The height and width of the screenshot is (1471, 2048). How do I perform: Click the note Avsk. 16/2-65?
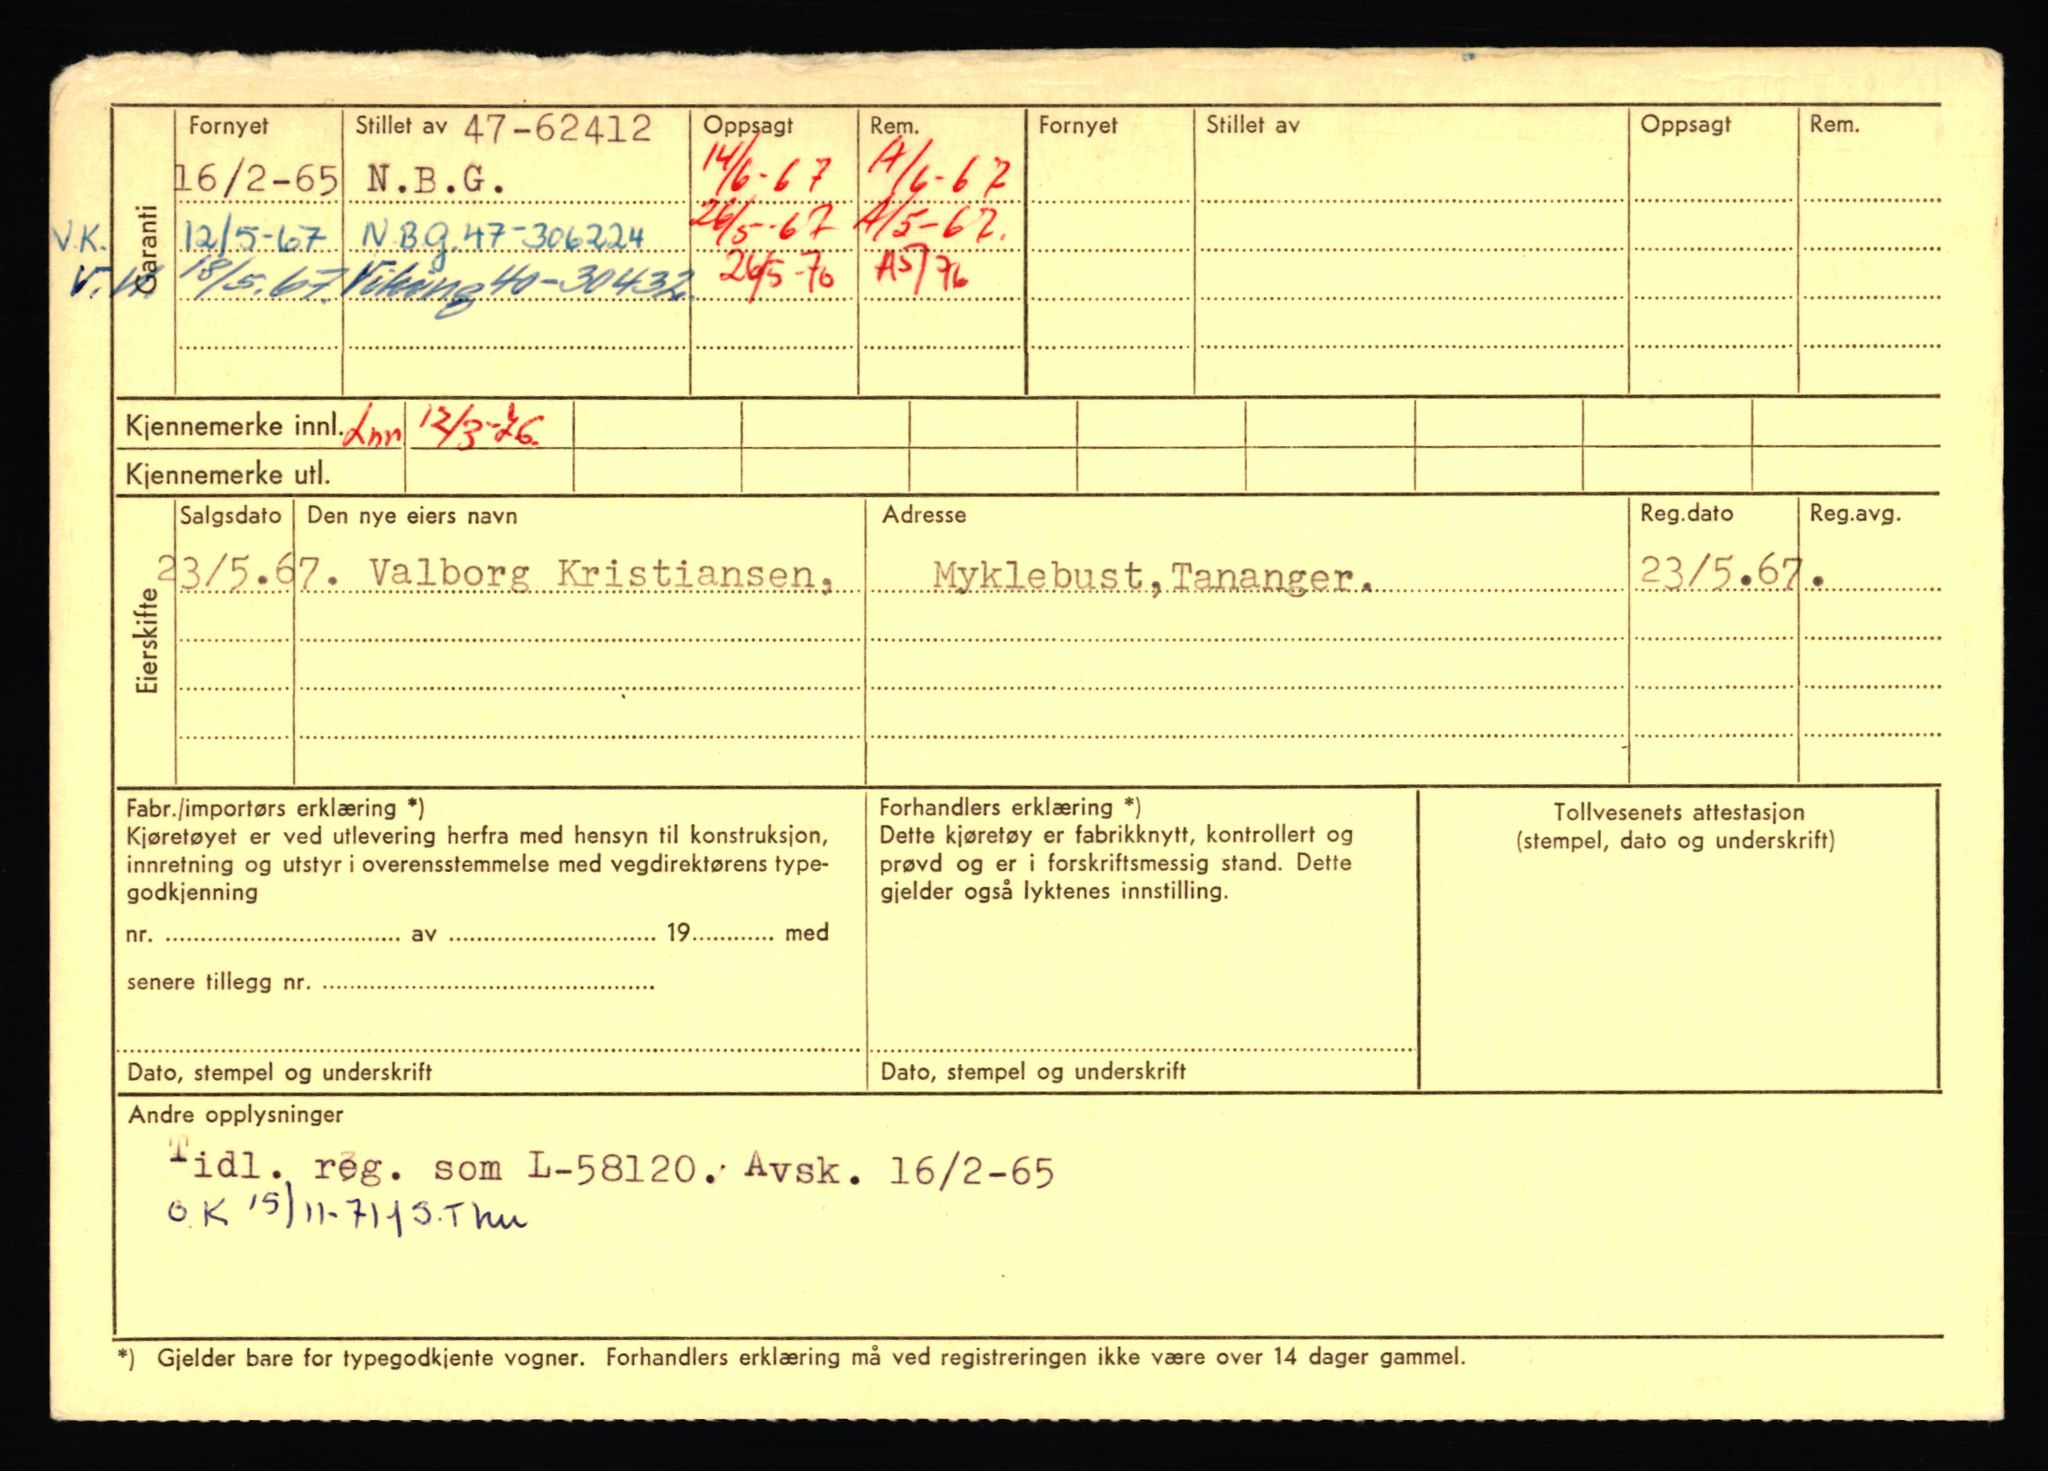click(899, 1171)
